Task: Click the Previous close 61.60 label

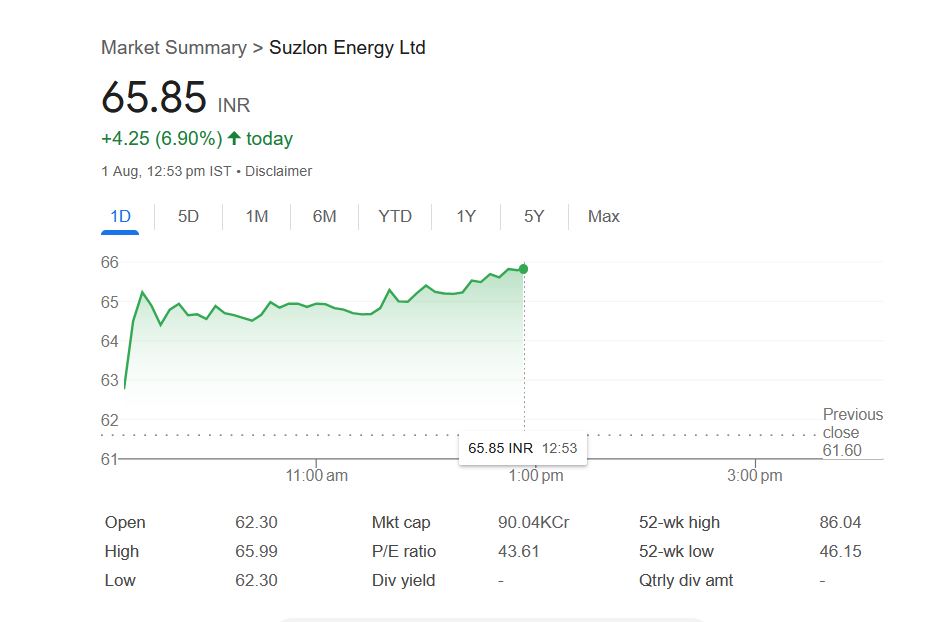Action: [852, 432]
